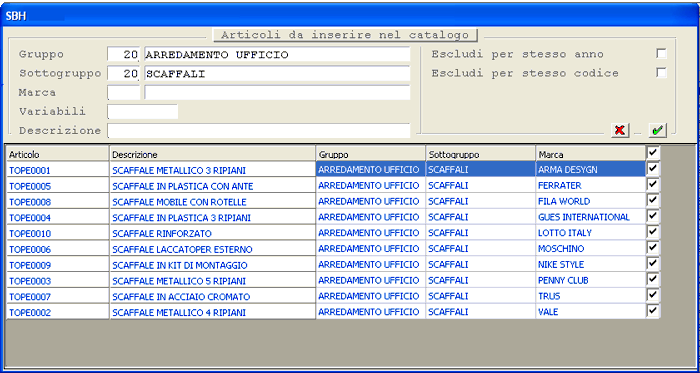Click the Descrizione filter input field

coord(258,131)
